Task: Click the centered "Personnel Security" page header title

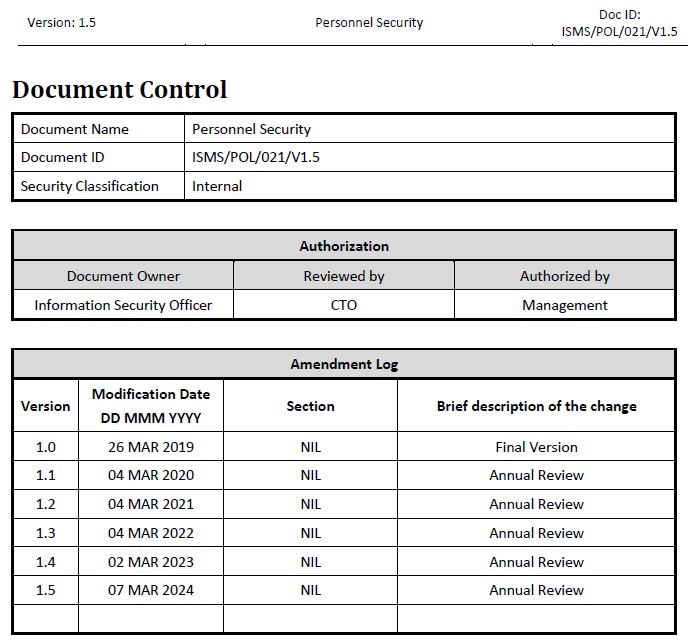Action: coord(369,22)
